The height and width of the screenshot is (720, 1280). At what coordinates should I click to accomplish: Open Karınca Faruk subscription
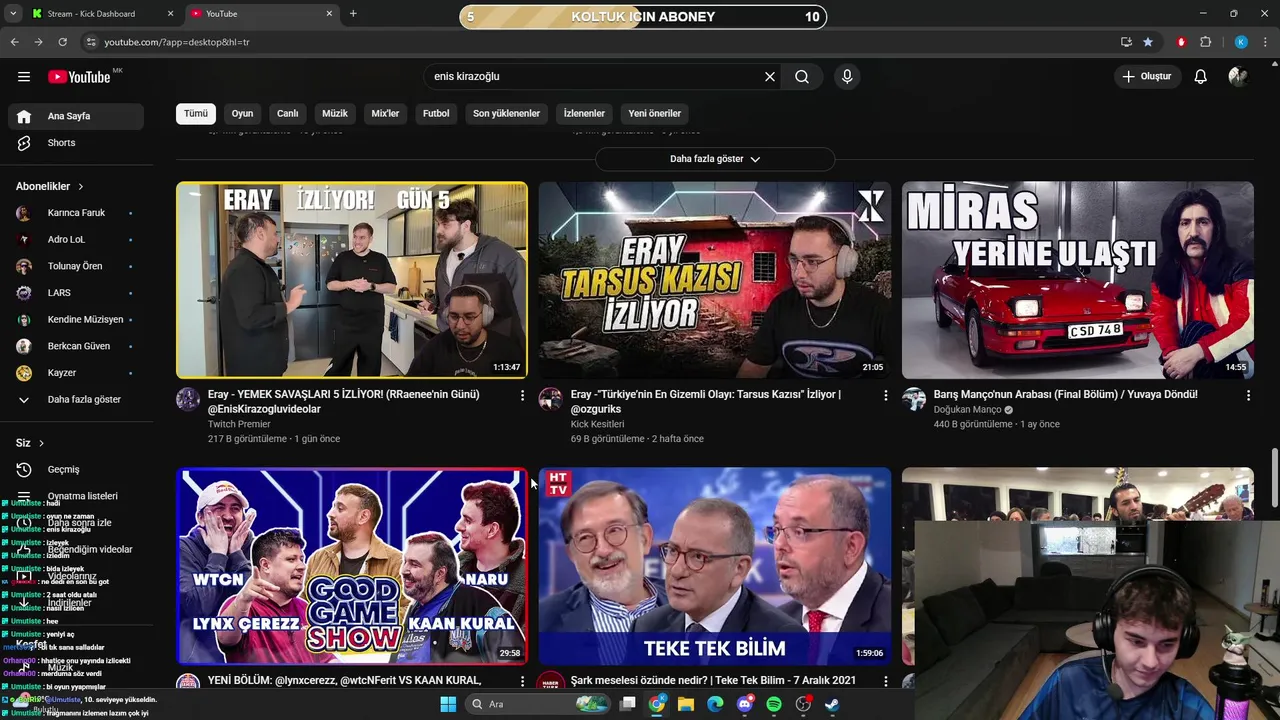coord(76,213)
